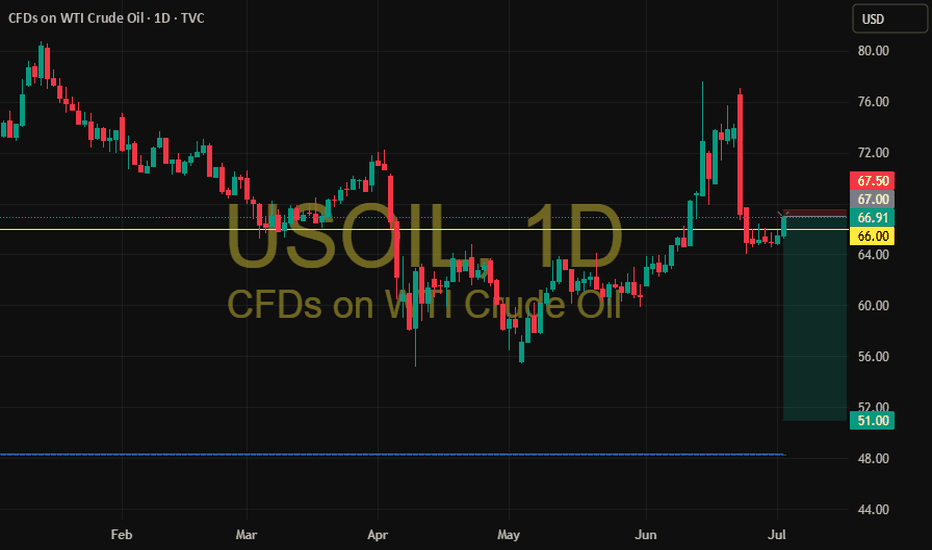Click the Feb label on time axis

(121, 535)
